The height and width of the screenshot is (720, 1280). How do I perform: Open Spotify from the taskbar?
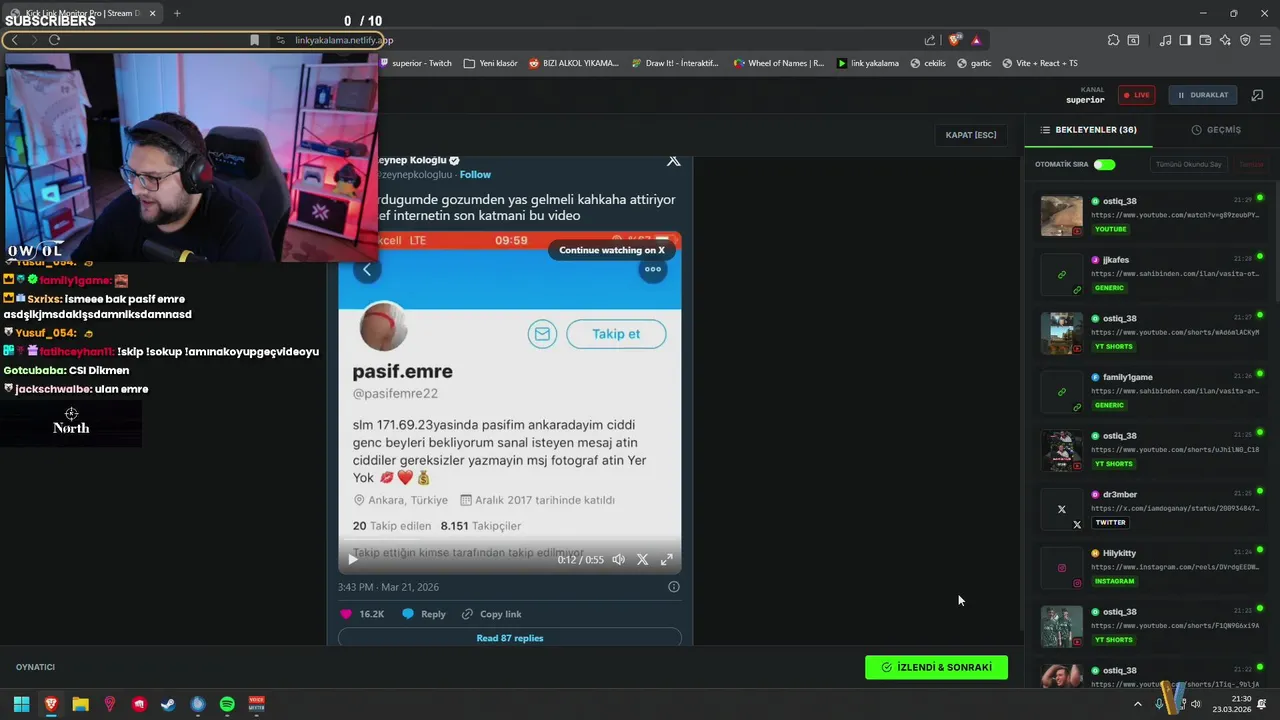(x=227, y=704)
